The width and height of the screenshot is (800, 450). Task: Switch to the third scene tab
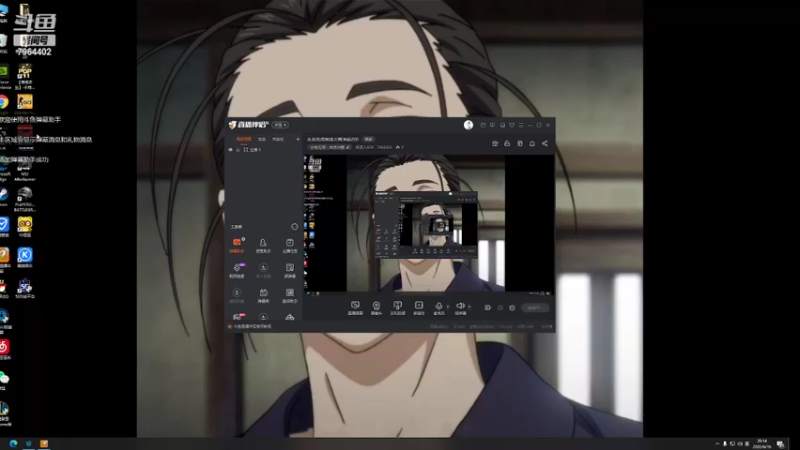[x=278, y=139]
